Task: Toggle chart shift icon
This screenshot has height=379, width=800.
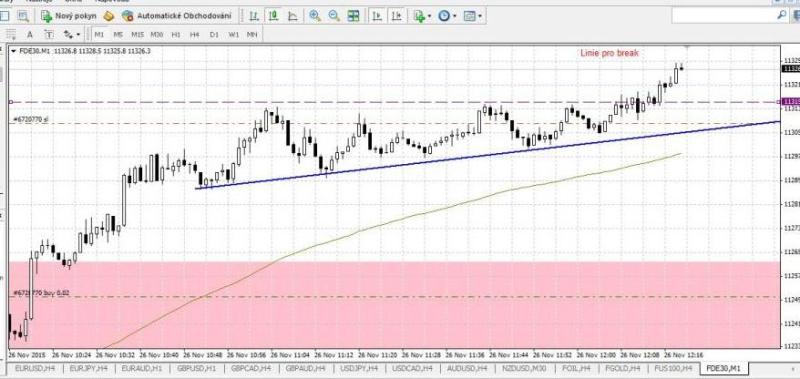Action: click(x=396, y=16)
